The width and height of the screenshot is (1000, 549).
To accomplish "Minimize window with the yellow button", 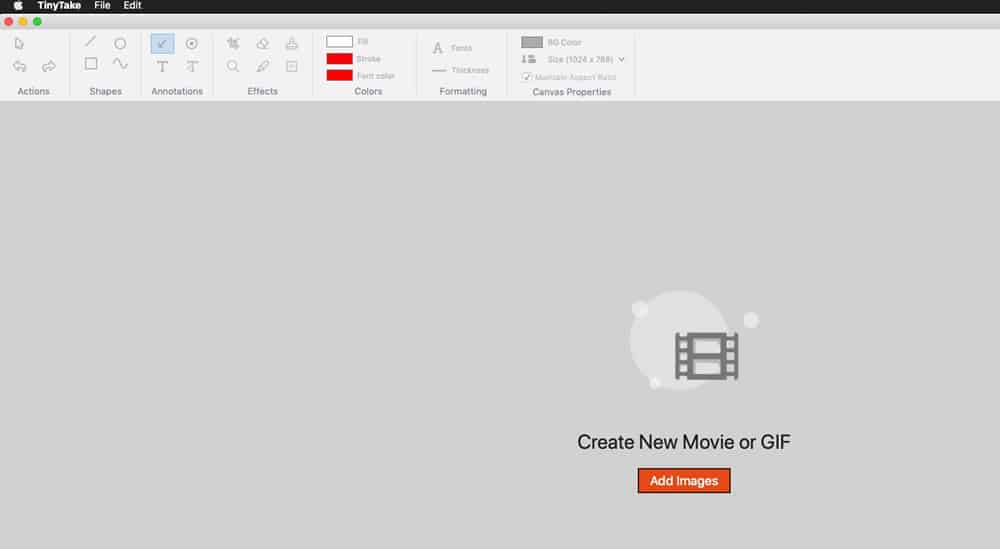I will coord(23,22).
